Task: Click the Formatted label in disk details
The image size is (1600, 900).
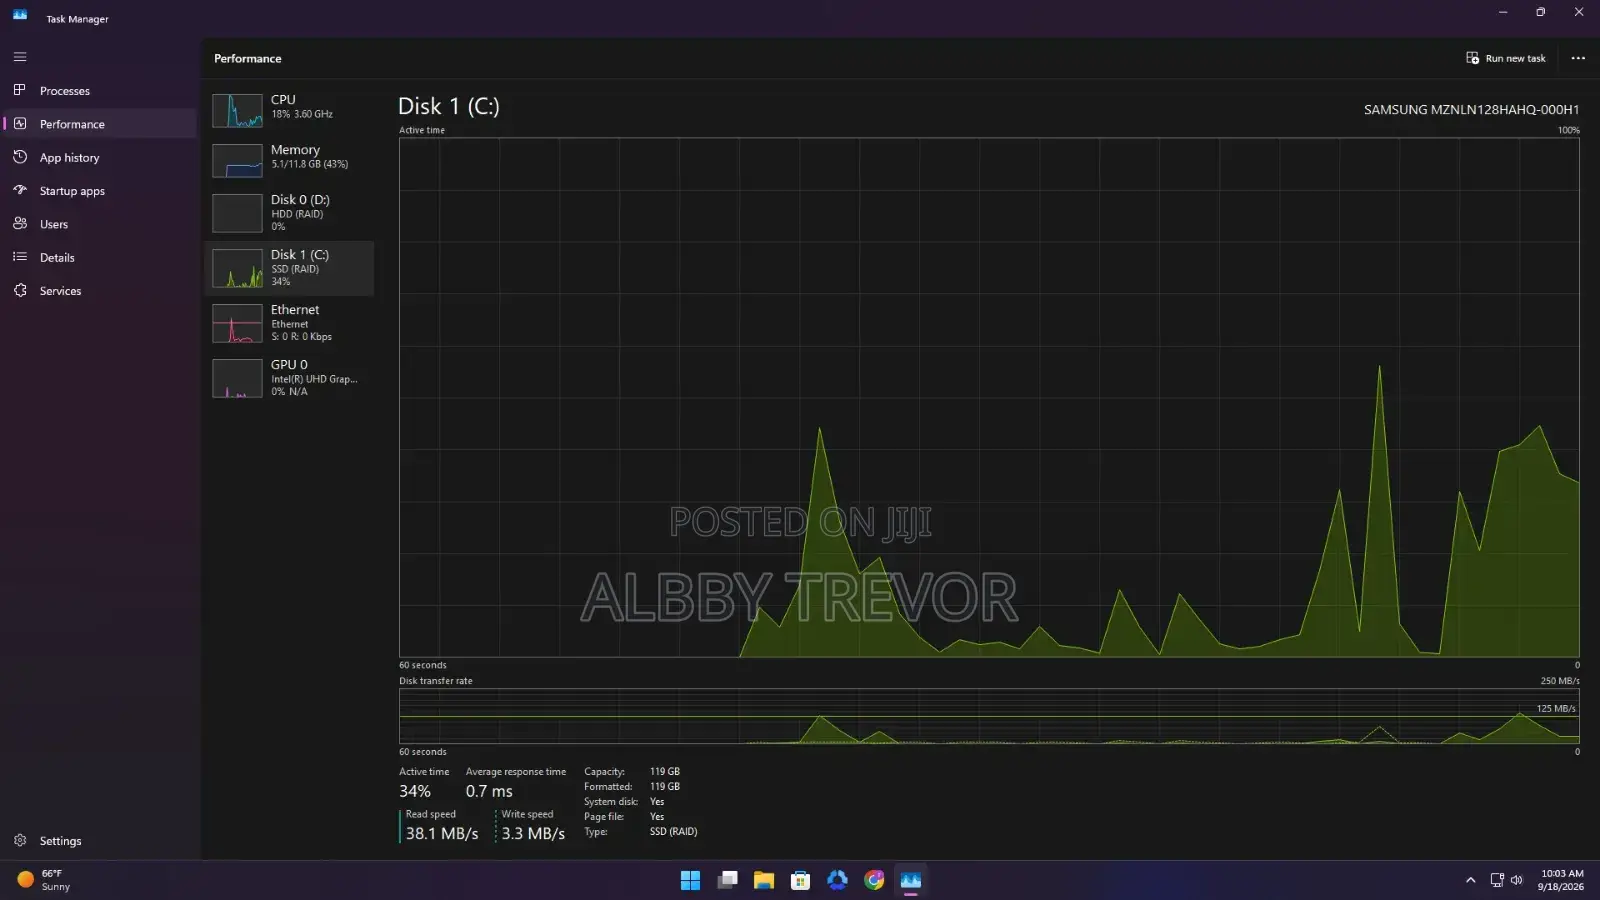Action: point(608,787)
